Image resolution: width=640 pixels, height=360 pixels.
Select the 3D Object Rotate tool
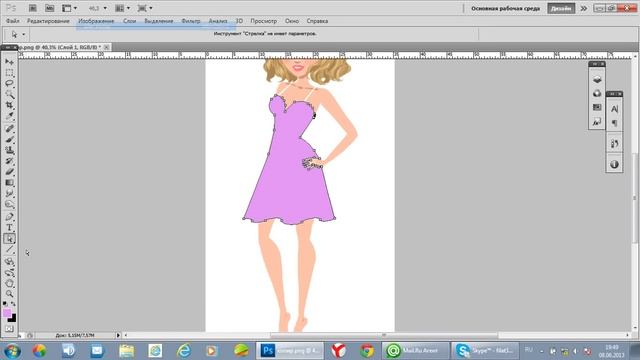point(9,262)
